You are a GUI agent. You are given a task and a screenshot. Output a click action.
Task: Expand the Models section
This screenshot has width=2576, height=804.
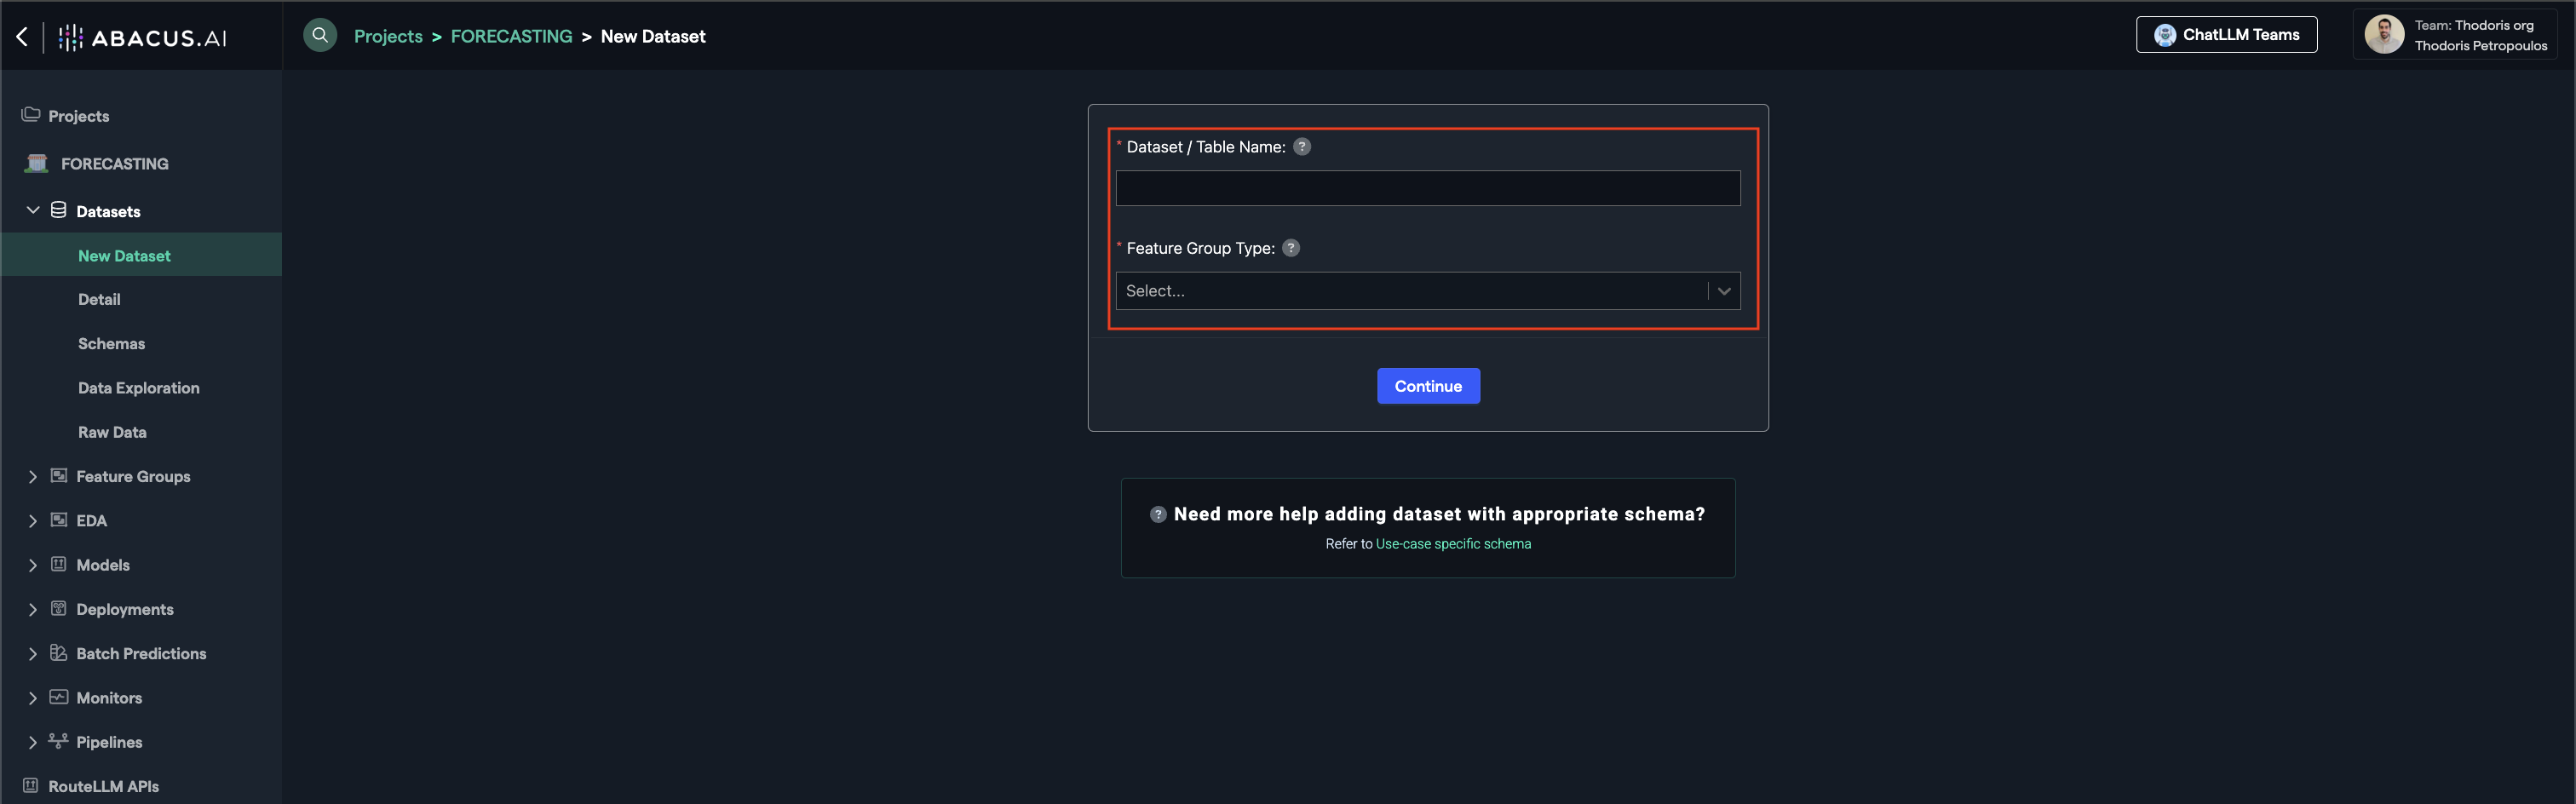pos(33,565)
